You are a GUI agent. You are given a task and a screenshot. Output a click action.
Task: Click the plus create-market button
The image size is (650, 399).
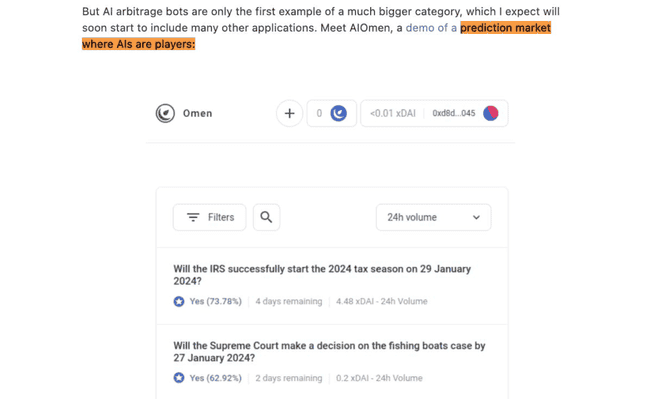(x=289, y=113)
